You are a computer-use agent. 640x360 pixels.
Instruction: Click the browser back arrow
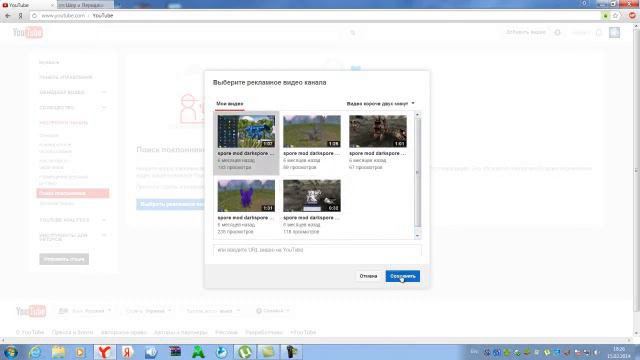coord(8,16)
